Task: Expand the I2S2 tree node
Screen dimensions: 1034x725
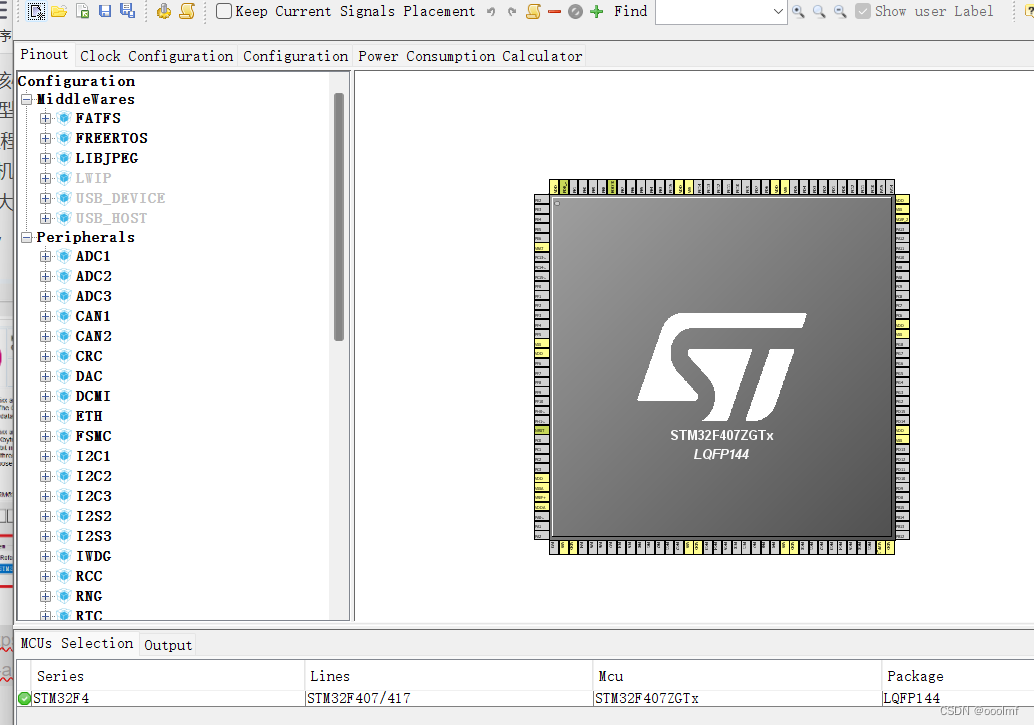Action: pos(45,516)
